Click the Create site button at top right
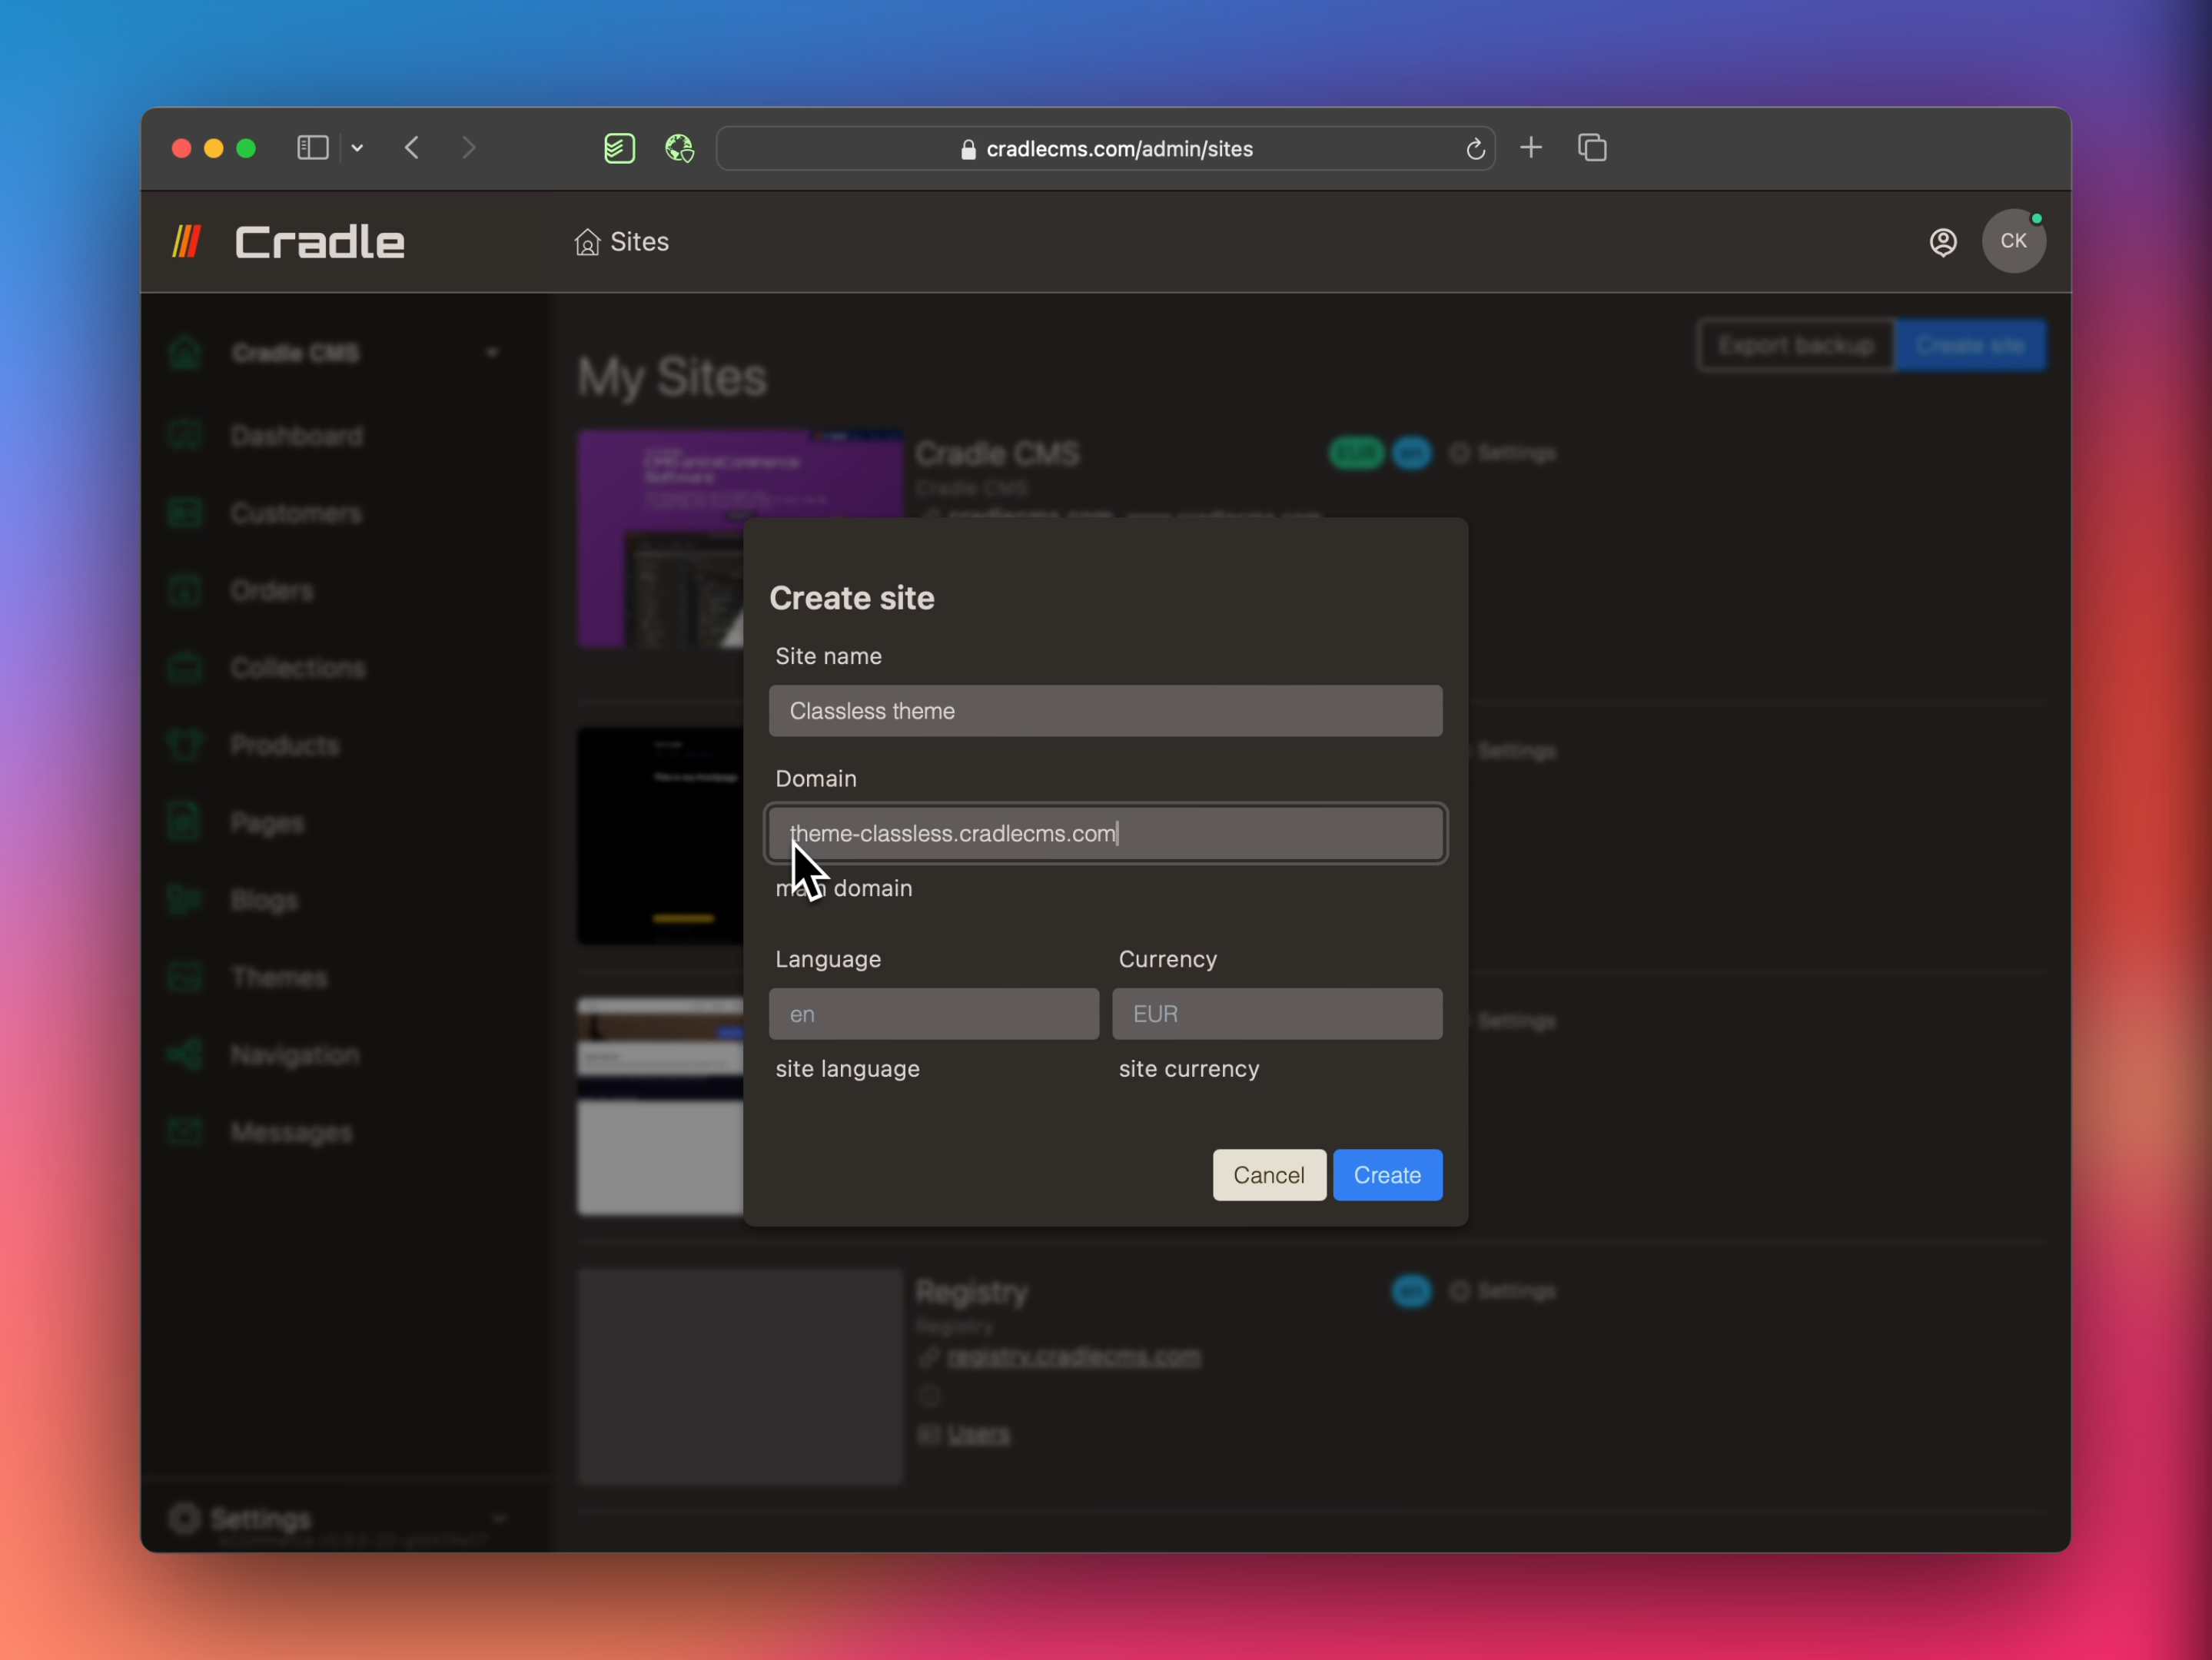Screen dimensions: 2212x1660 click(x=1970, y=346)
